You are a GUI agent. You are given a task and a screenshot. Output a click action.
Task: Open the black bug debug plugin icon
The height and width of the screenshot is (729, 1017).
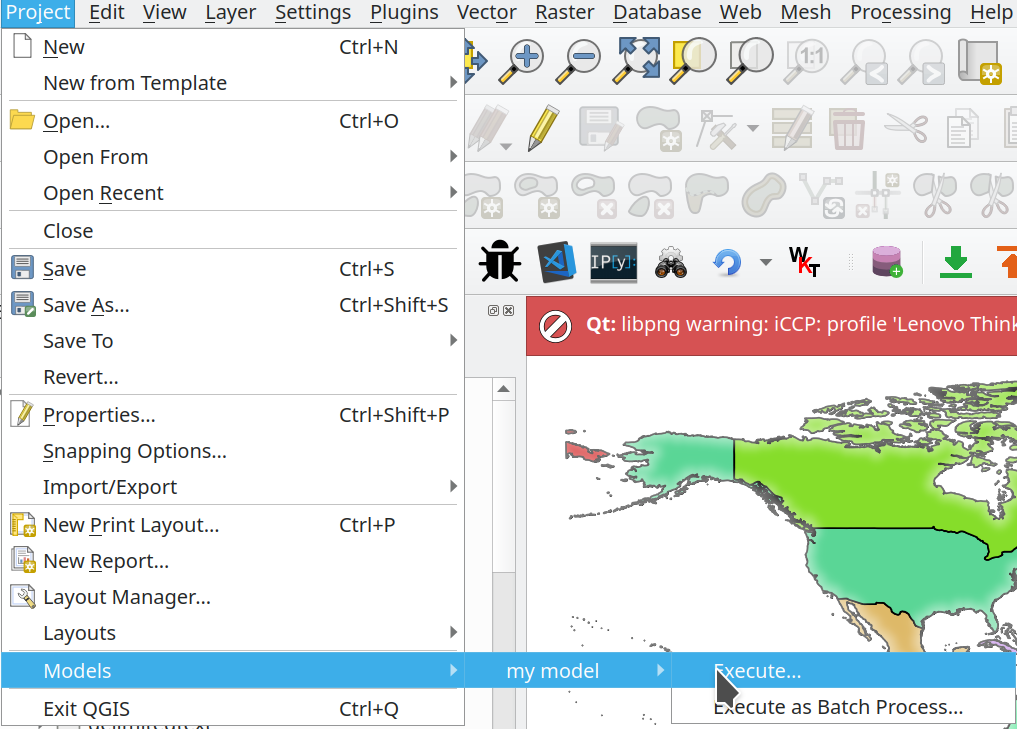[499, 262]
